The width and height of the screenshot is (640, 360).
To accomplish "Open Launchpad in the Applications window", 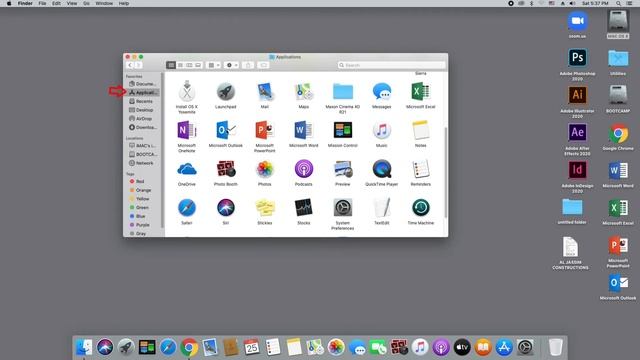I will click(226, 92).
